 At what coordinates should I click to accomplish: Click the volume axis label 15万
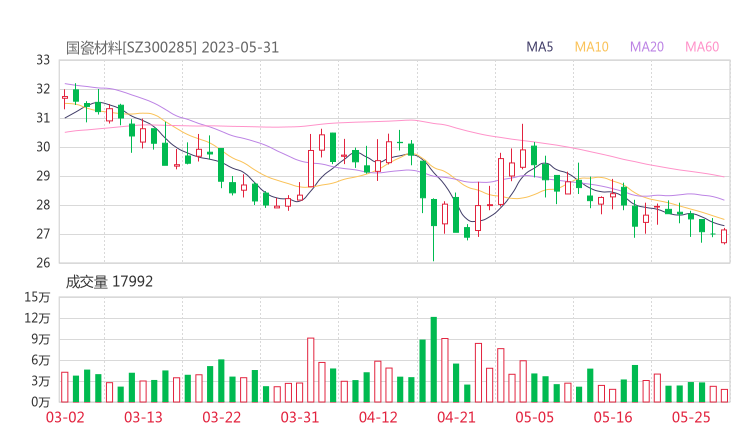(x=38, y=297)
